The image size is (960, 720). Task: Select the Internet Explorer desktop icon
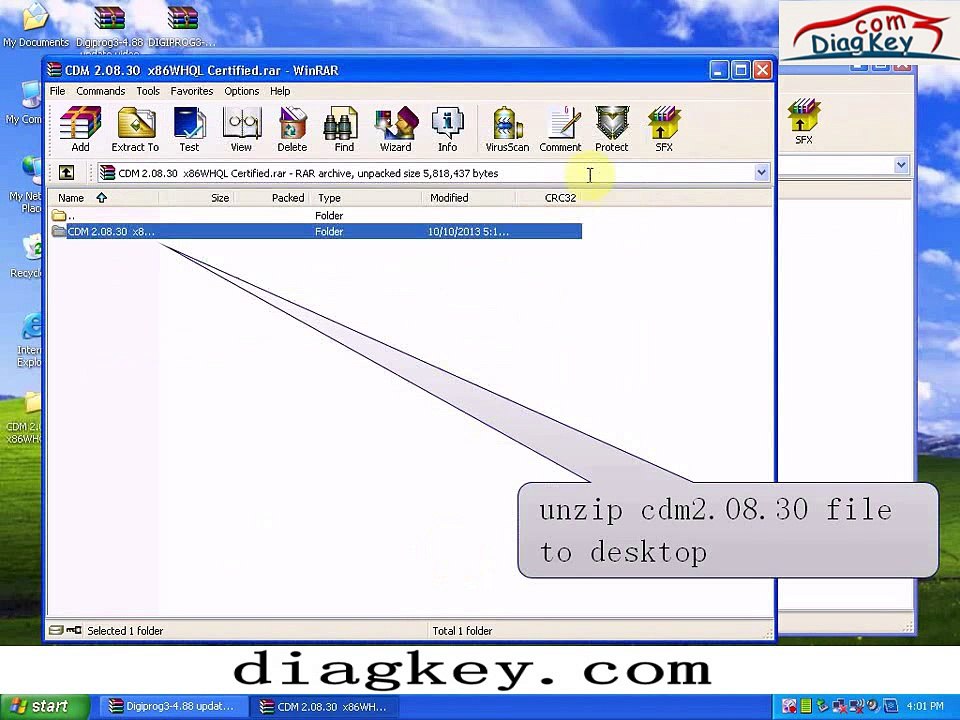pyautogui.click(x=28, y=340)
